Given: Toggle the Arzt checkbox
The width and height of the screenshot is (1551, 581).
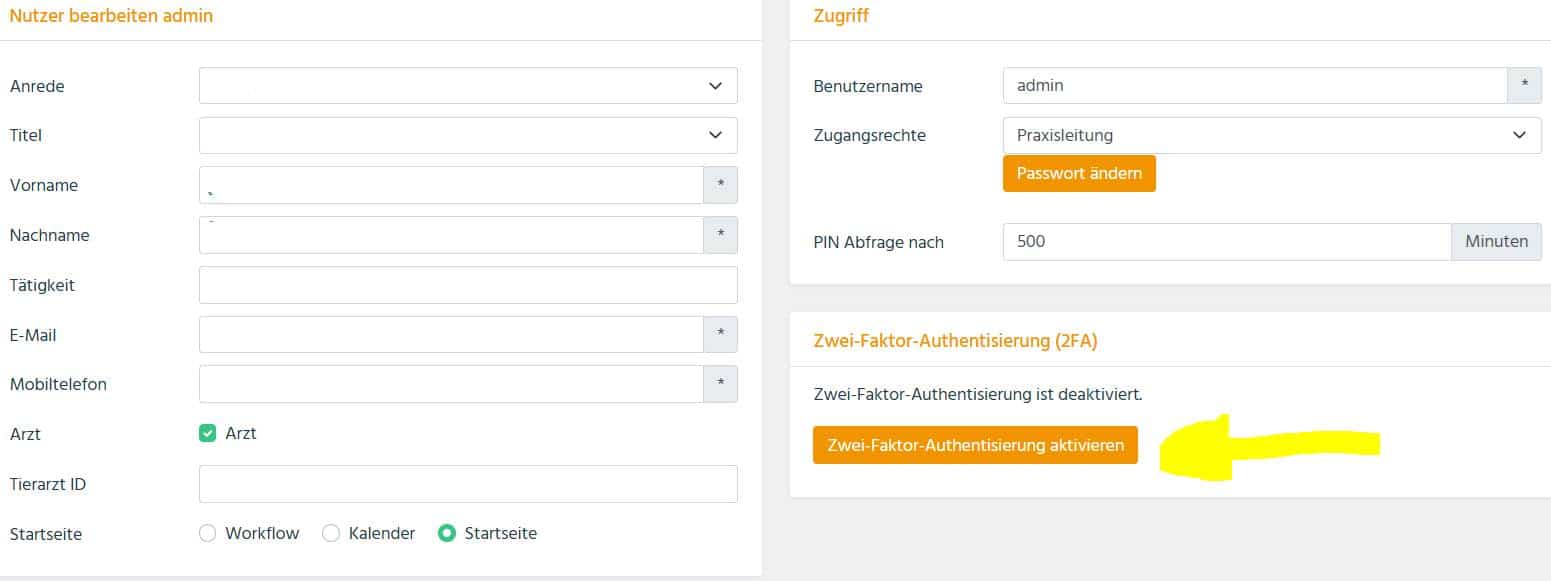Looking at the screenshot, I should tap(208, 433).
